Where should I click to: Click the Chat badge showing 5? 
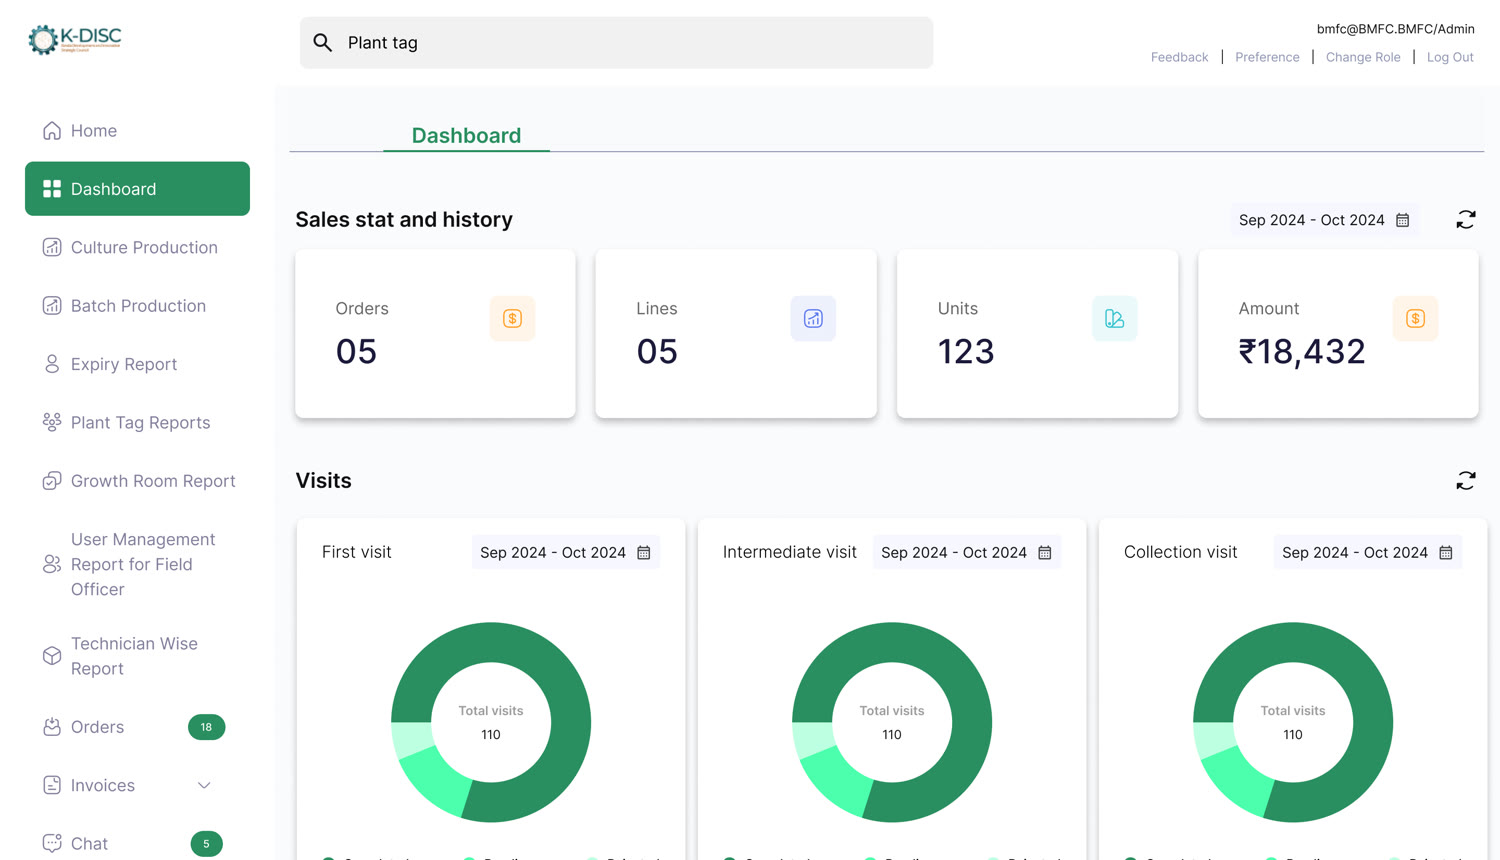tap(206, 844)
